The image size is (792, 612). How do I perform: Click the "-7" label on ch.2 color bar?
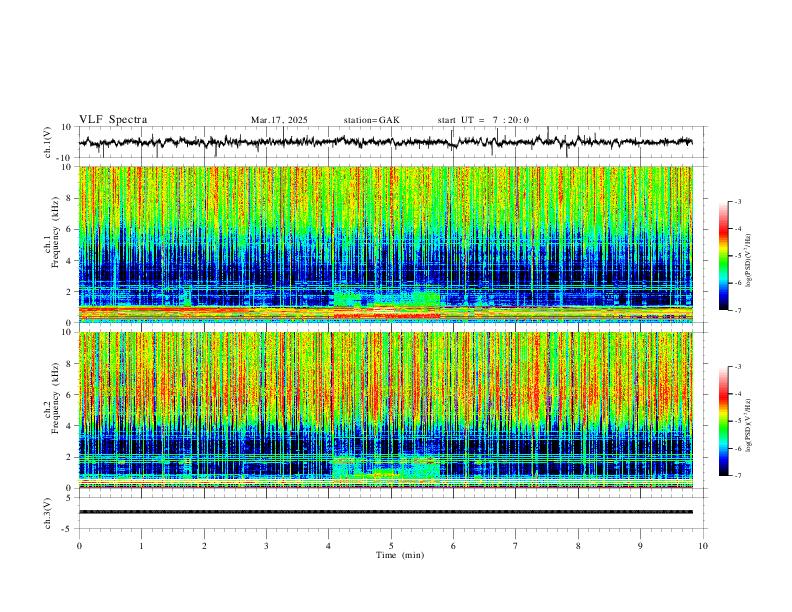click(x=737, y=476)
